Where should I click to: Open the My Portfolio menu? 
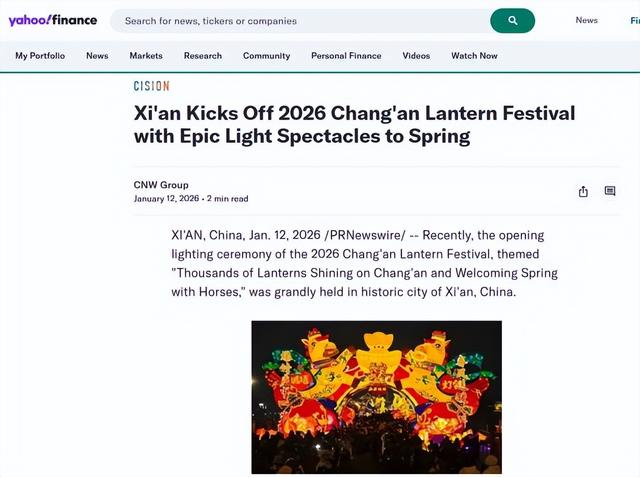pos(40,56)
